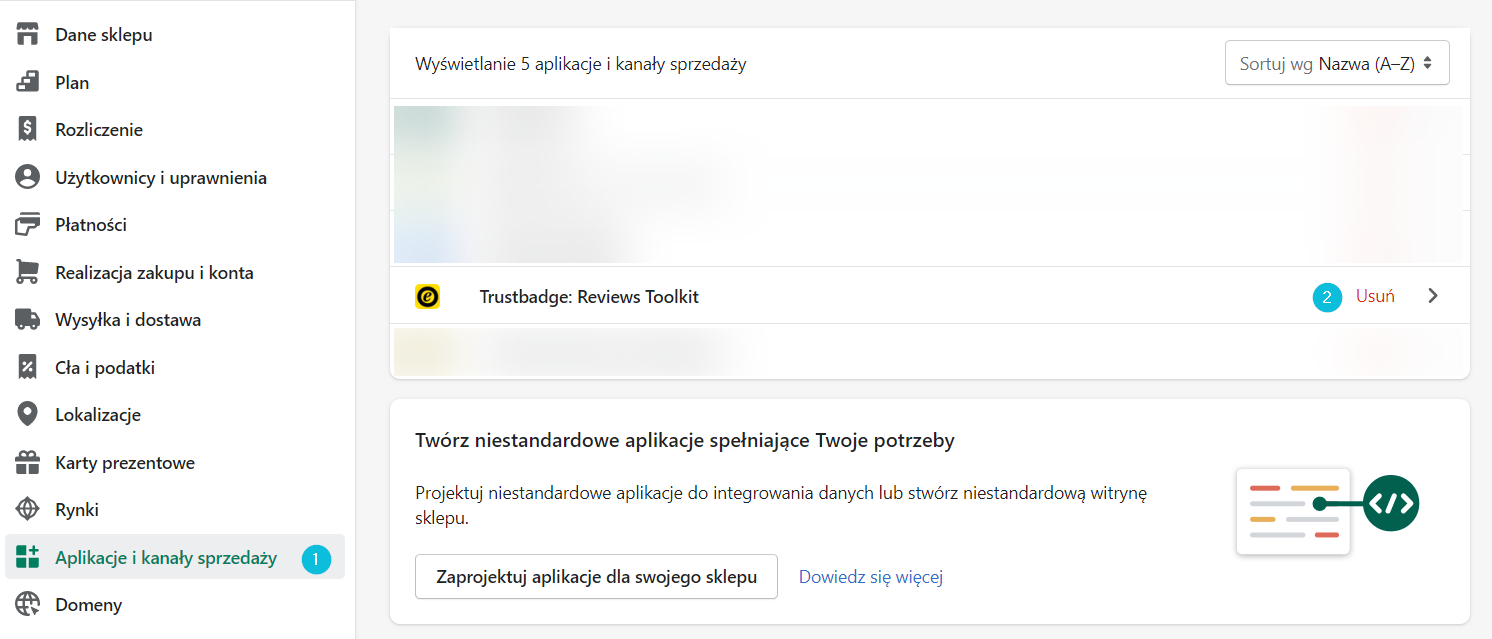Click the Płatności cards icon

(x=27, y=225)
